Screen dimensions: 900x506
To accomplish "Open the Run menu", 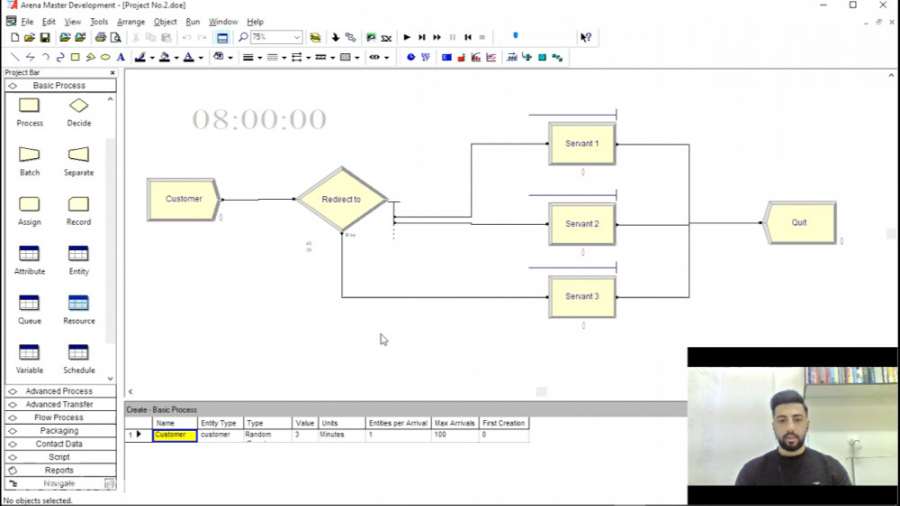I will click(x=192, y=22).
